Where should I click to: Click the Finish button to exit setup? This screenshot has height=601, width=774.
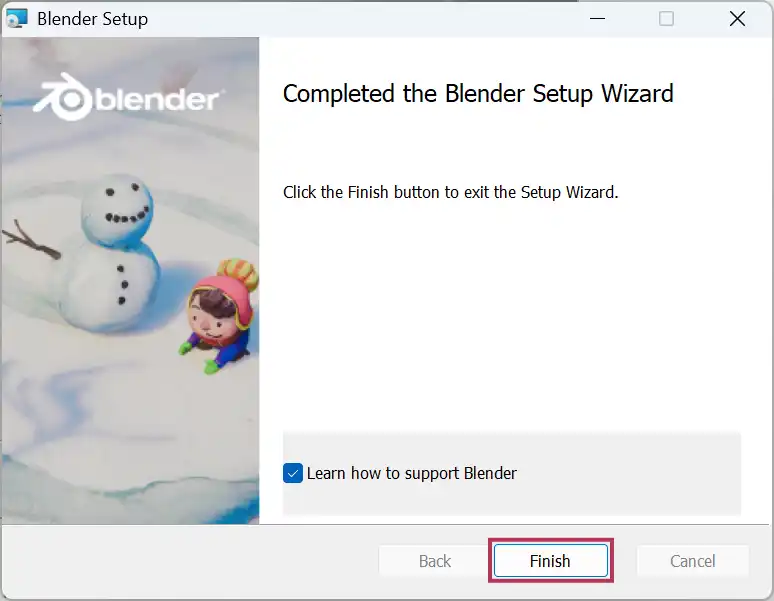[x=550, y=561]
